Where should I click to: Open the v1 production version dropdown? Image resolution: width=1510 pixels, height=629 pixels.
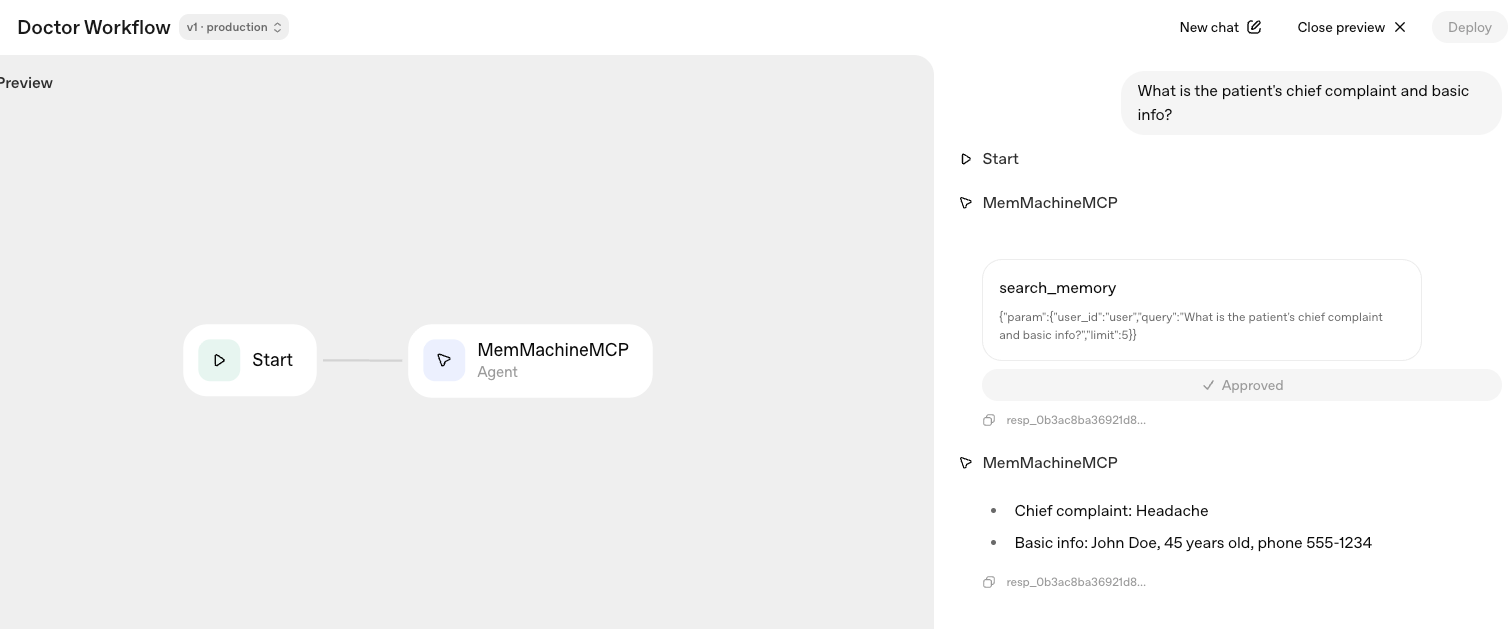point(234,27)
